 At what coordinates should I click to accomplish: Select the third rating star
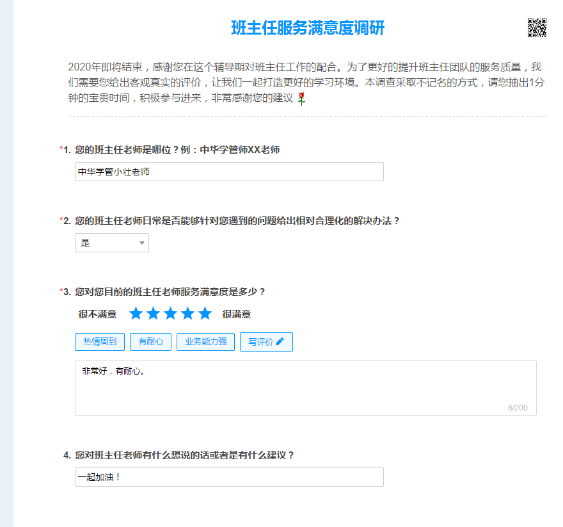pyautogui.click(x=170, y=313)
